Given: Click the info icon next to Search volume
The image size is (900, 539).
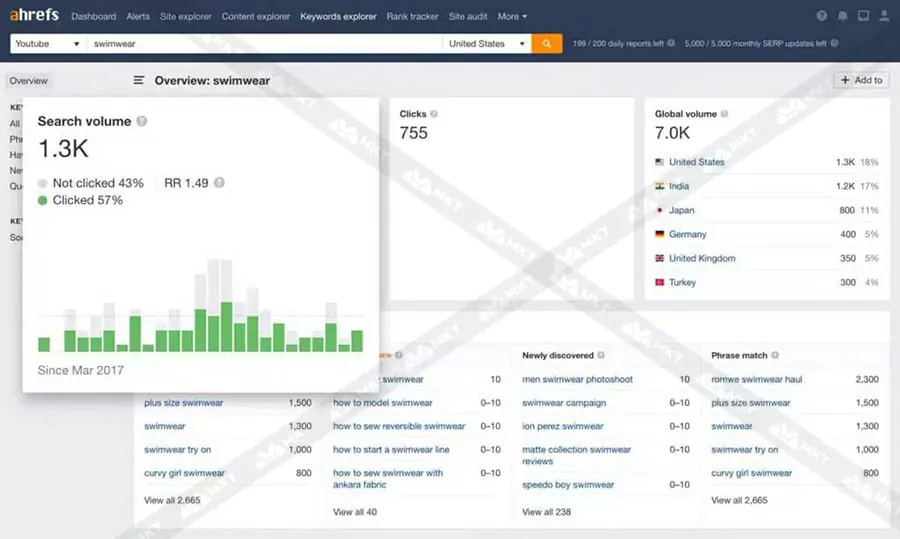Looking at the screenshot, I should tap(142, 121).
